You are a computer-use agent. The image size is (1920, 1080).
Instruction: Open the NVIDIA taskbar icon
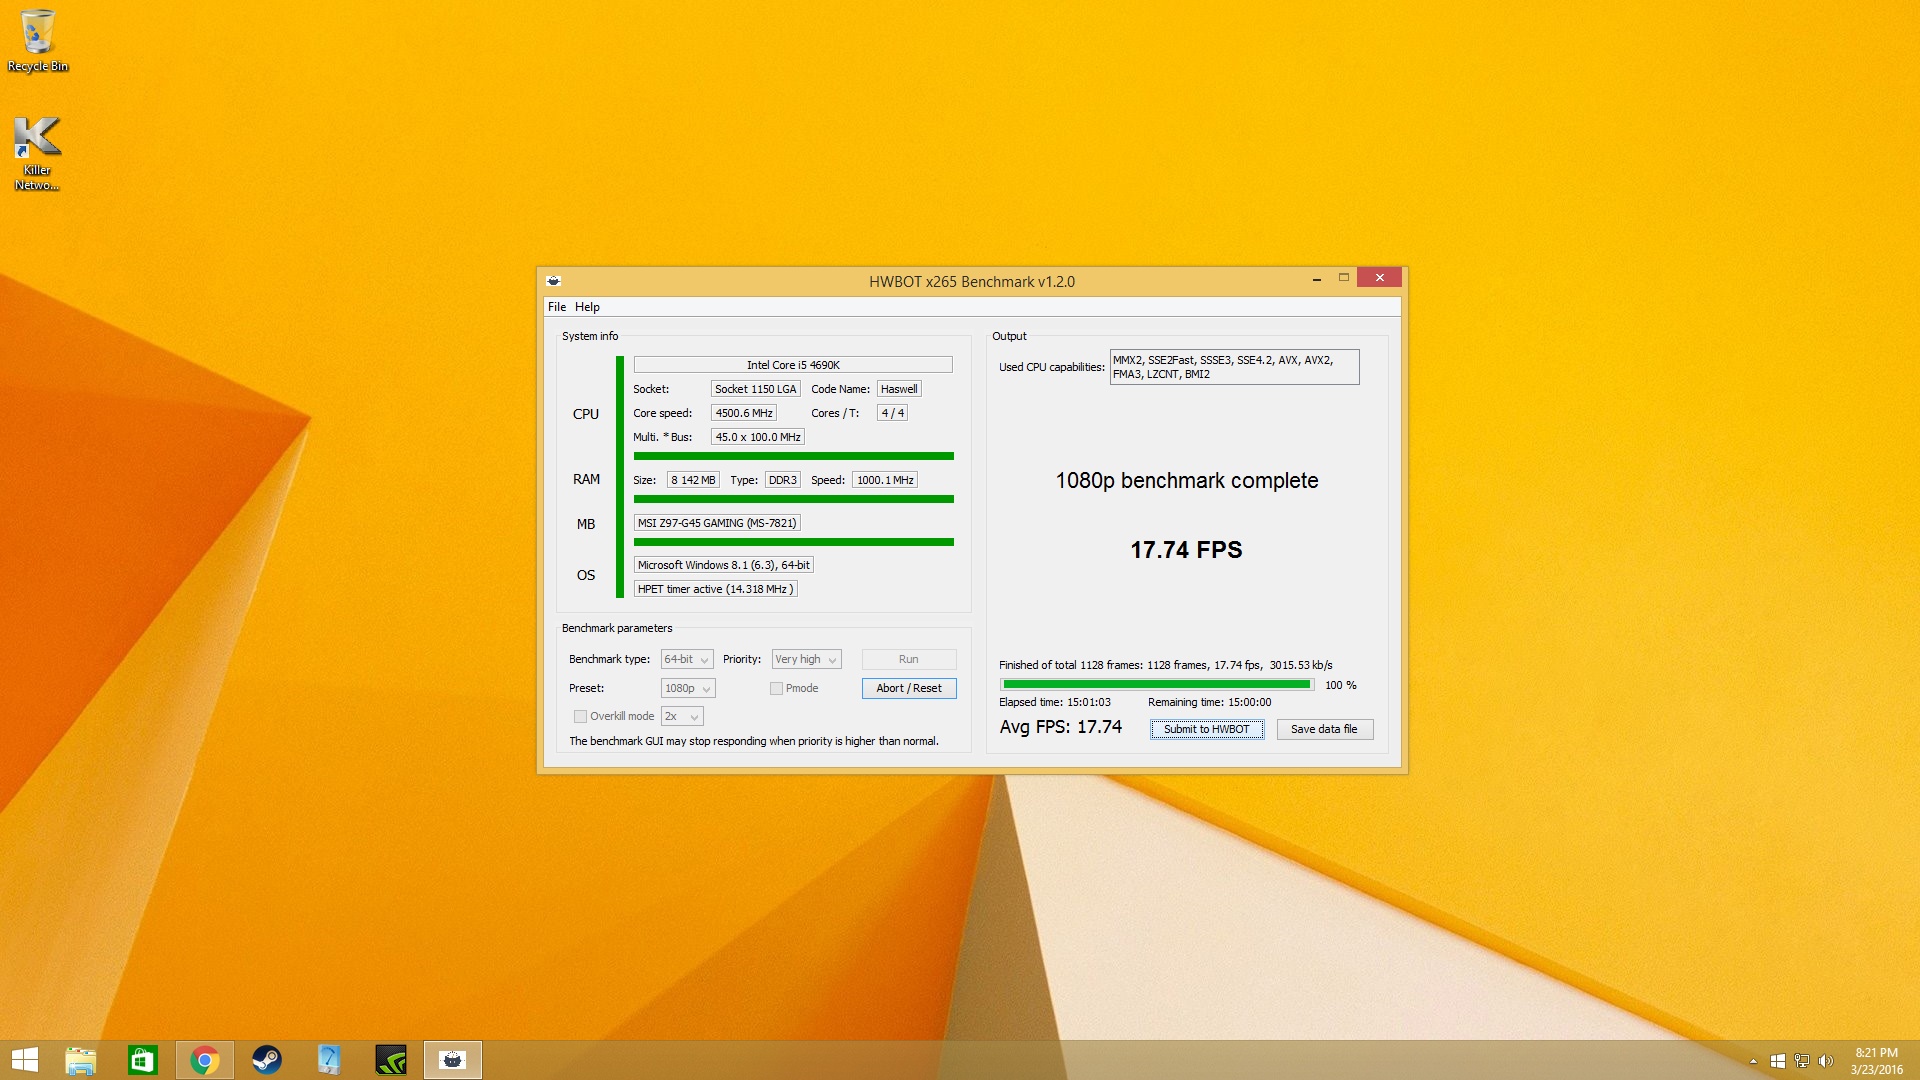pos(391,1060)
